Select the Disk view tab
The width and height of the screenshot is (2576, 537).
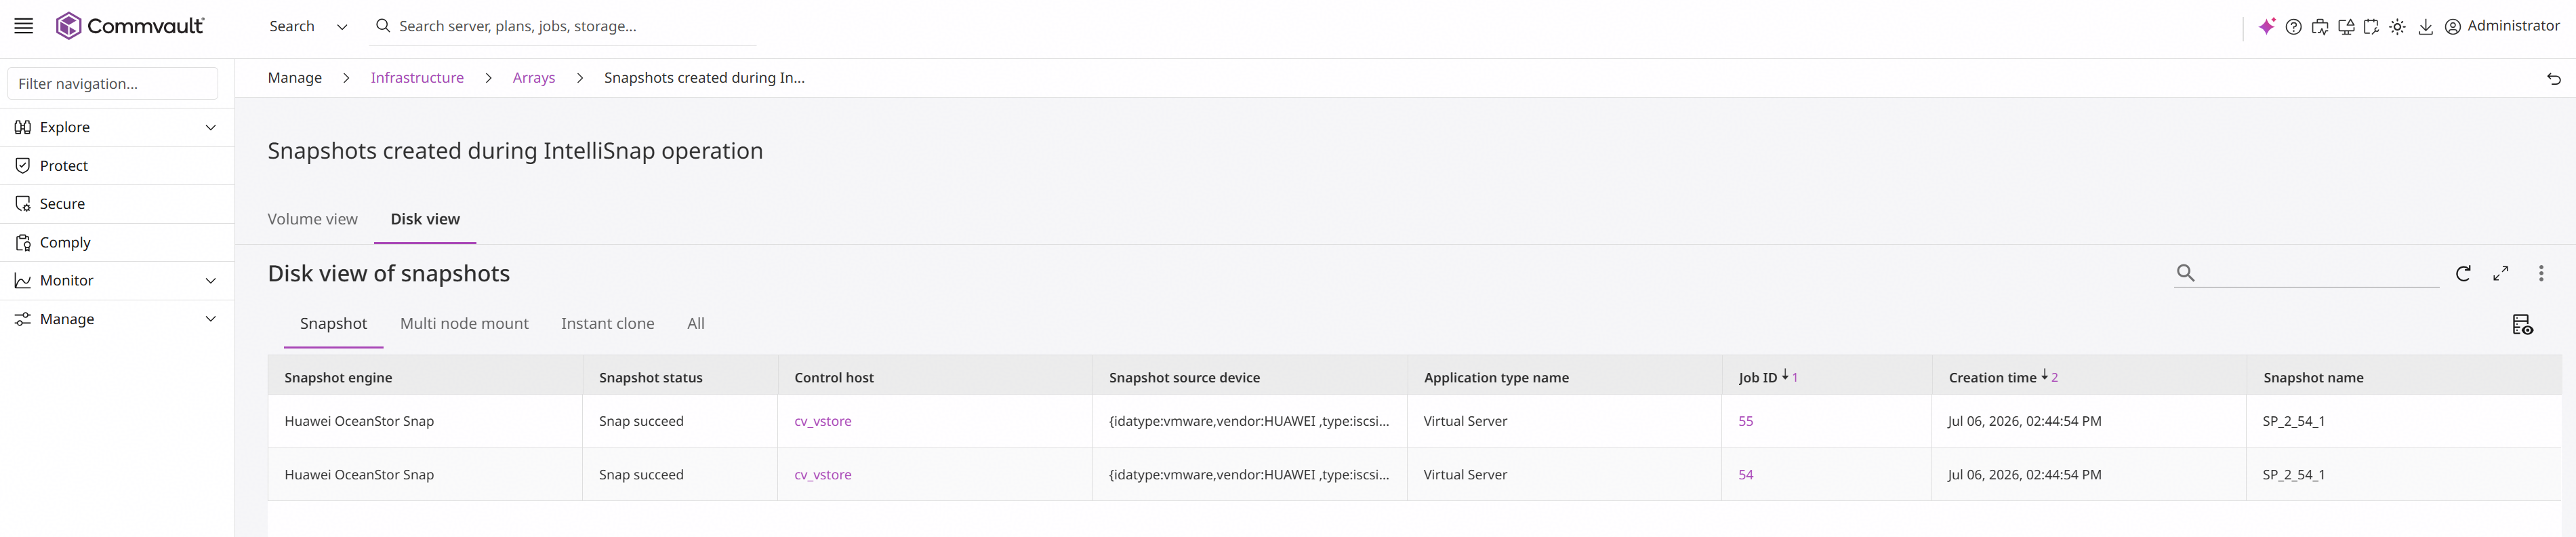(x=425, y=219)
